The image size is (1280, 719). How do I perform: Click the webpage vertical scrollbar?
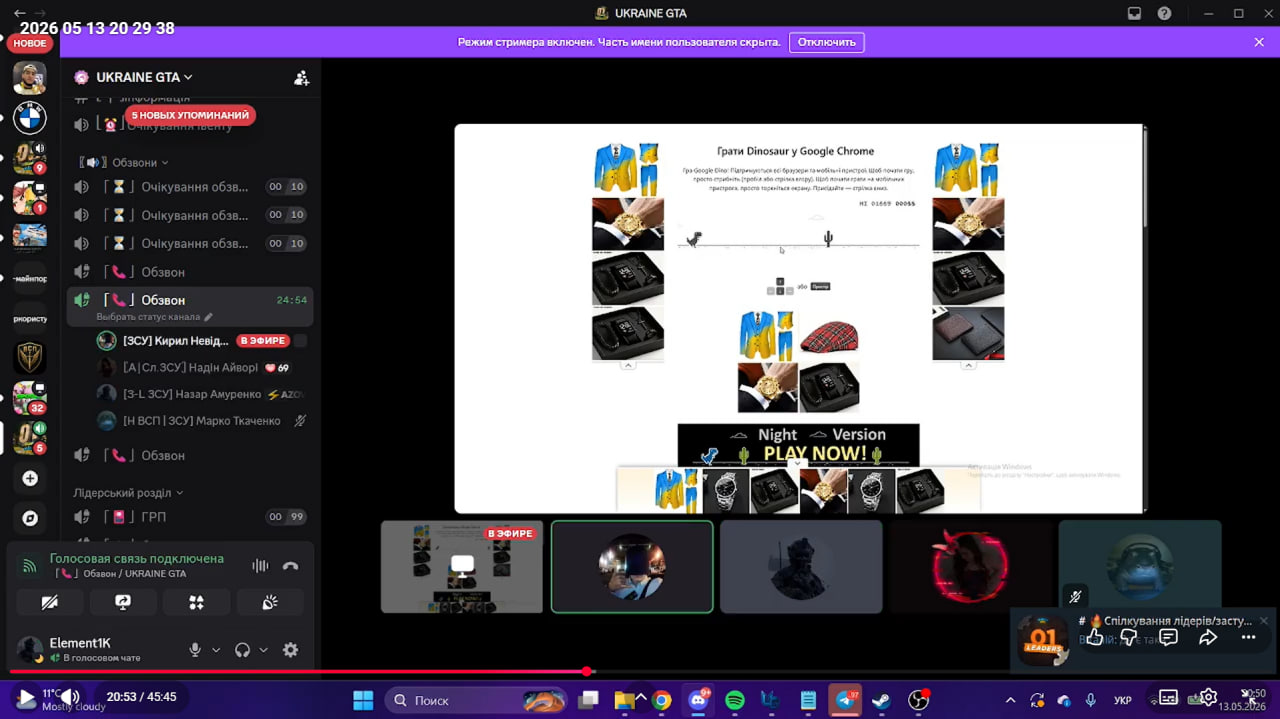(1143, 318)
